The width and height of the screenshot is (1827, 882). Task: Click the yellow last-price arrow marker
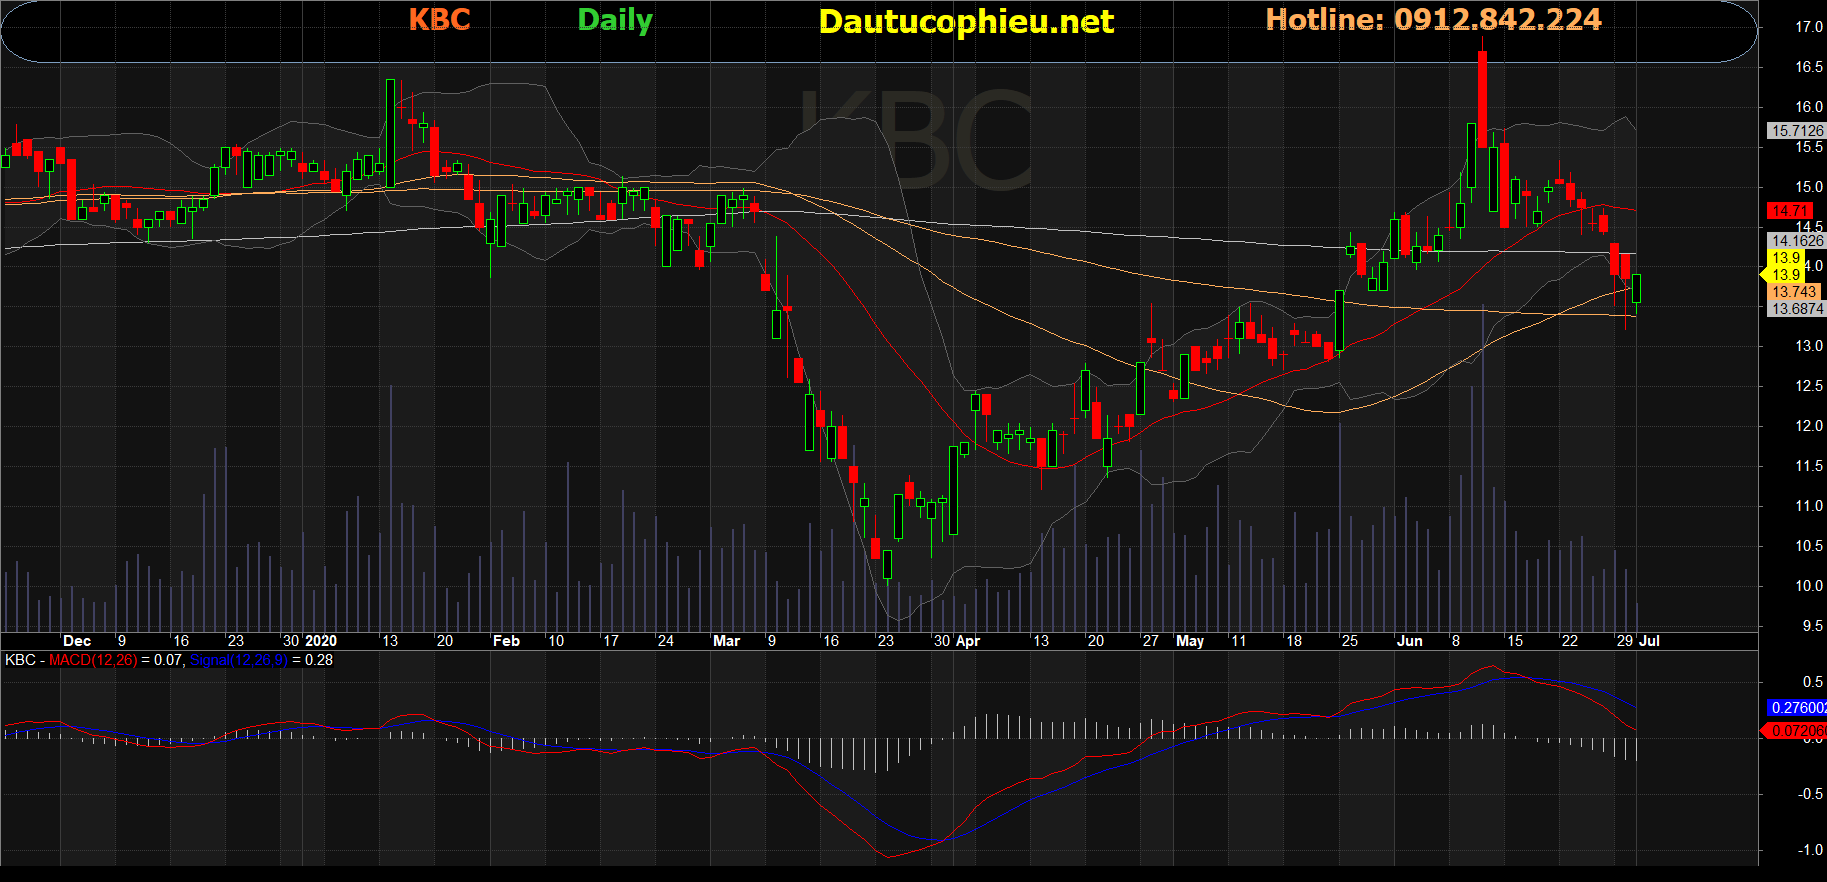pyautogui.click(x=1765, y=274)
